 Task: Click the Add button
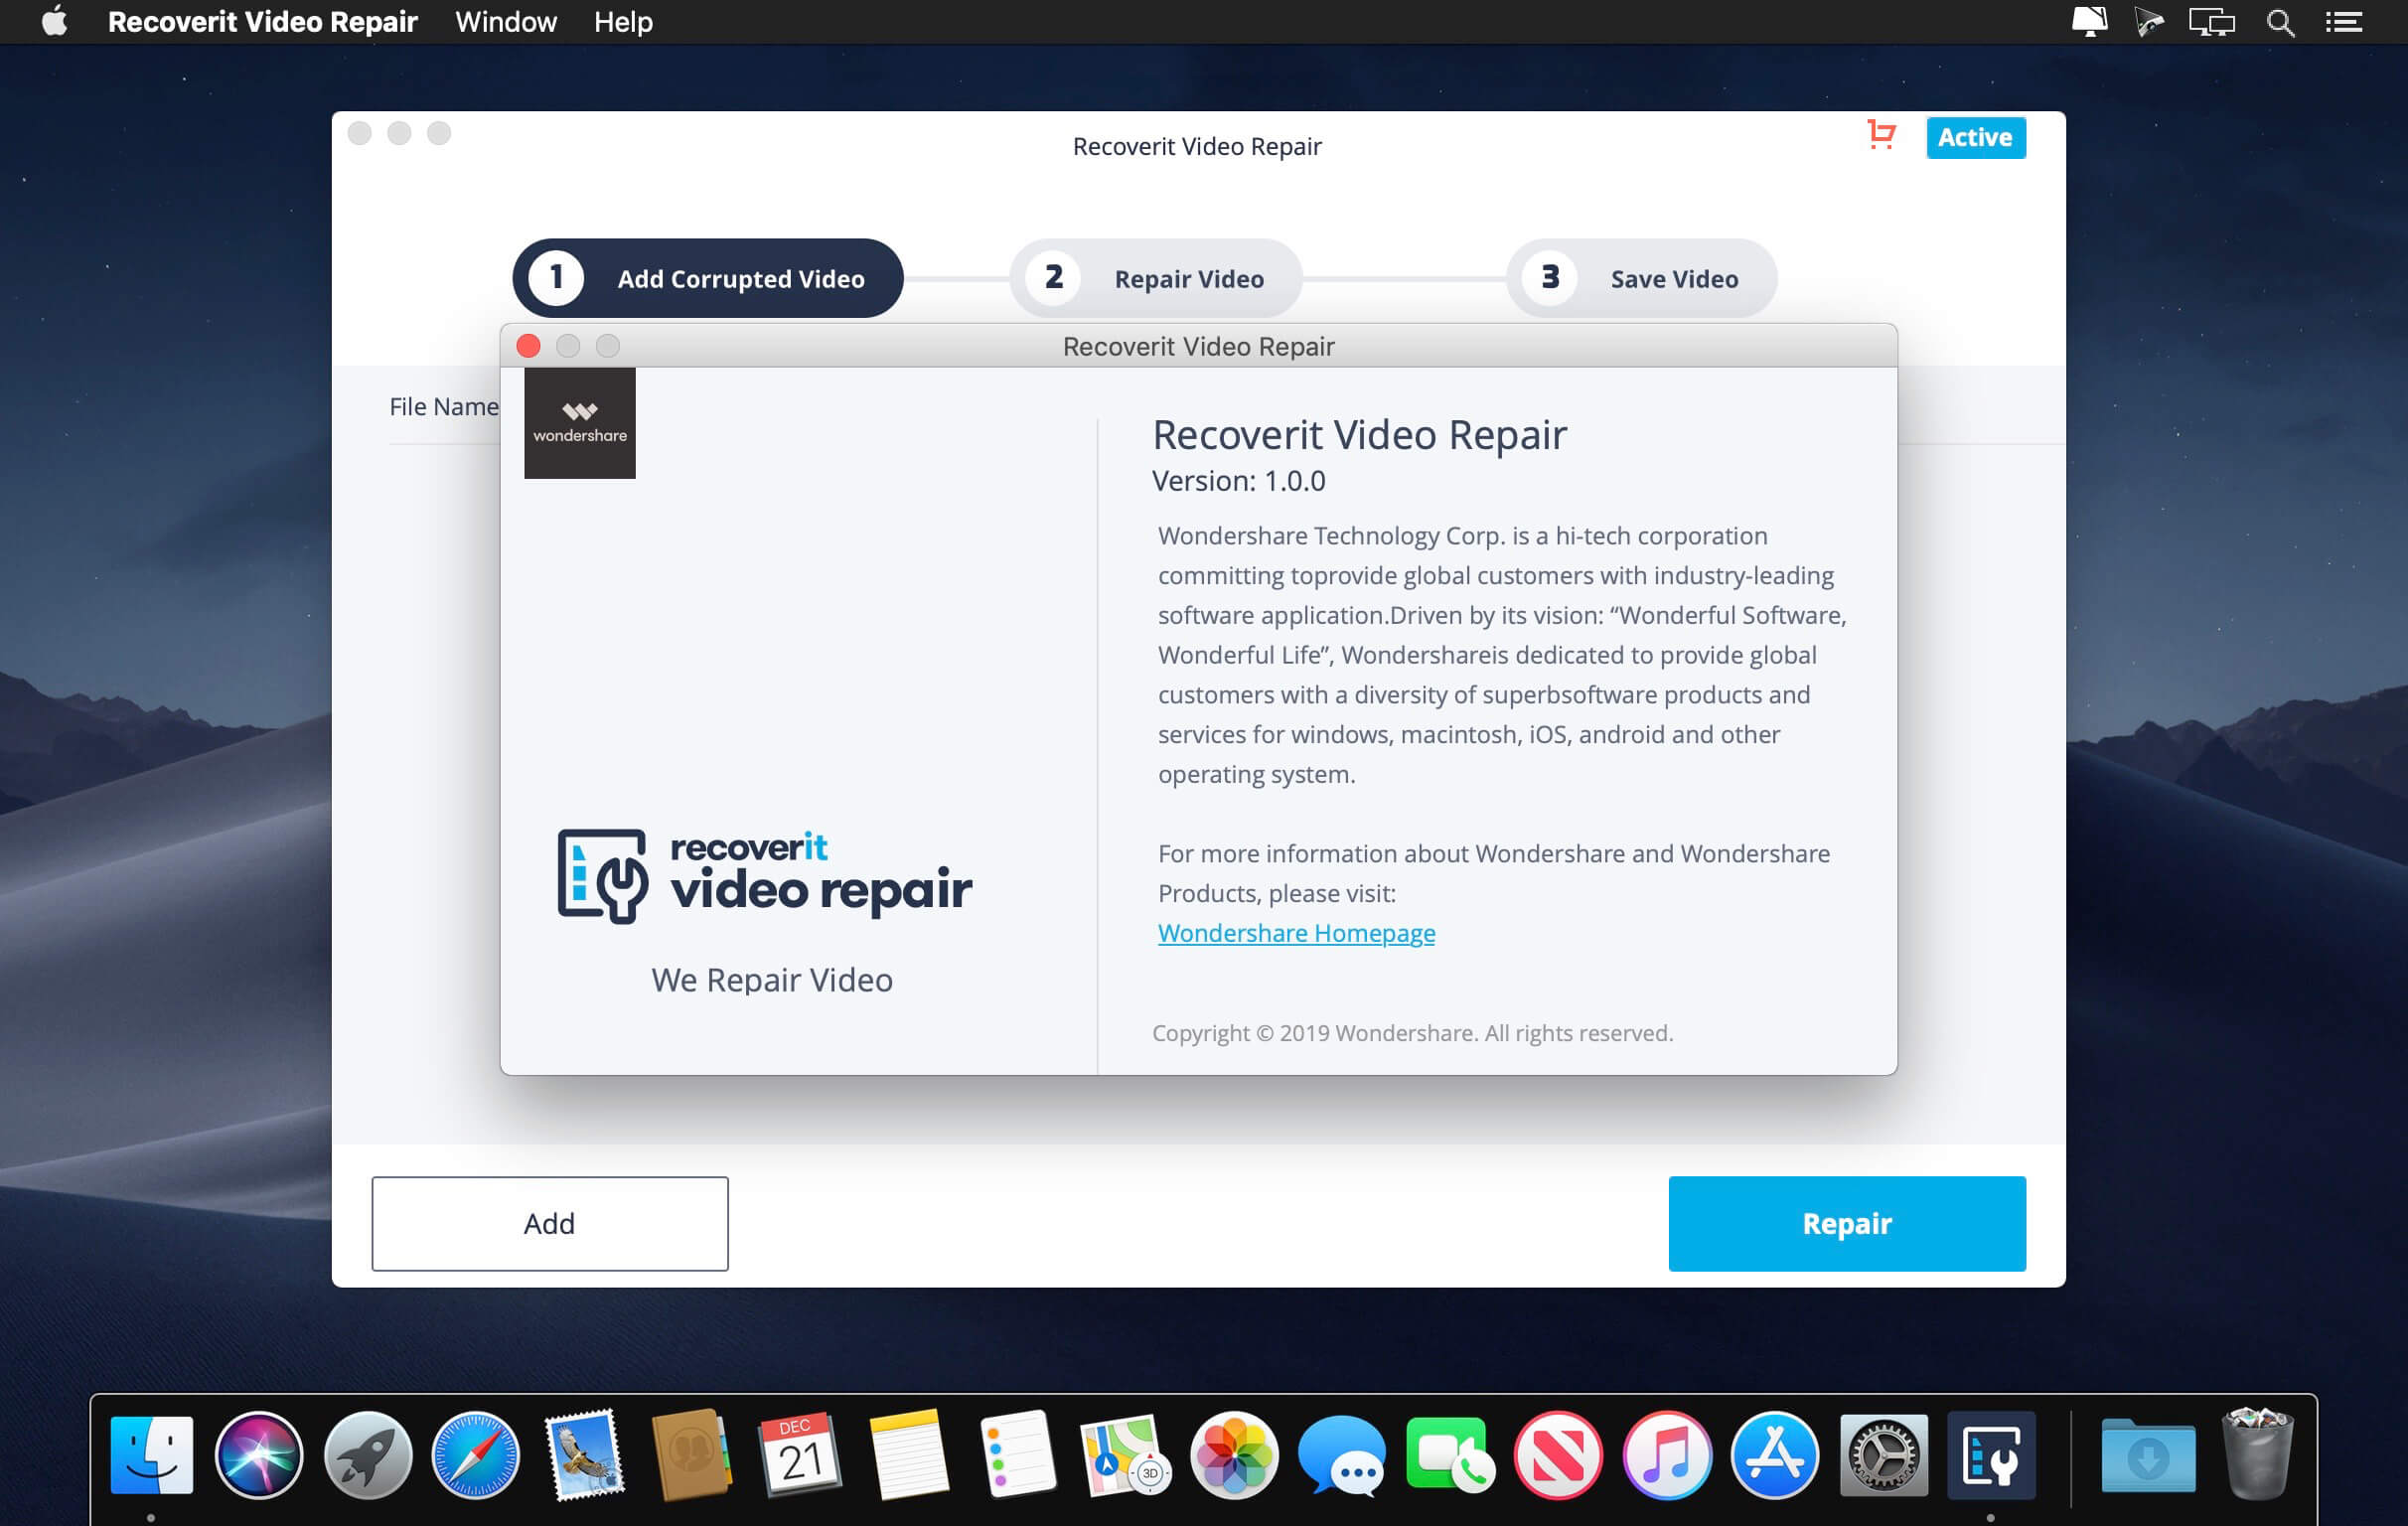point(550,1223)
